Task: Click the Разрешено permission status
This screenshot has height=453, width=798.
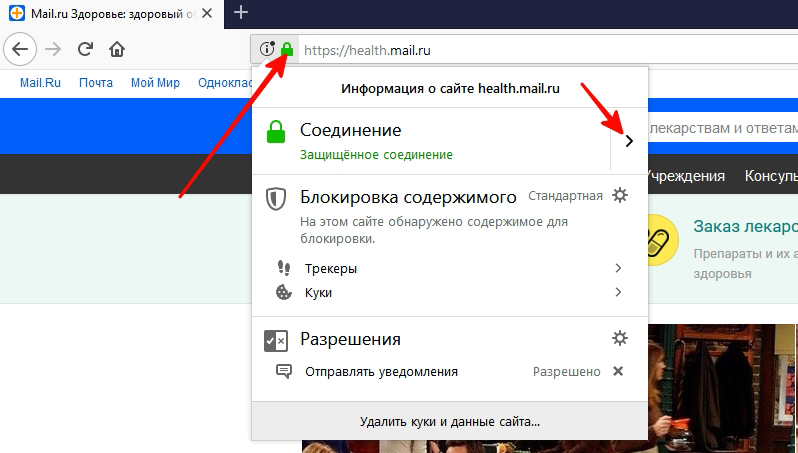Action: pos(566,372)
